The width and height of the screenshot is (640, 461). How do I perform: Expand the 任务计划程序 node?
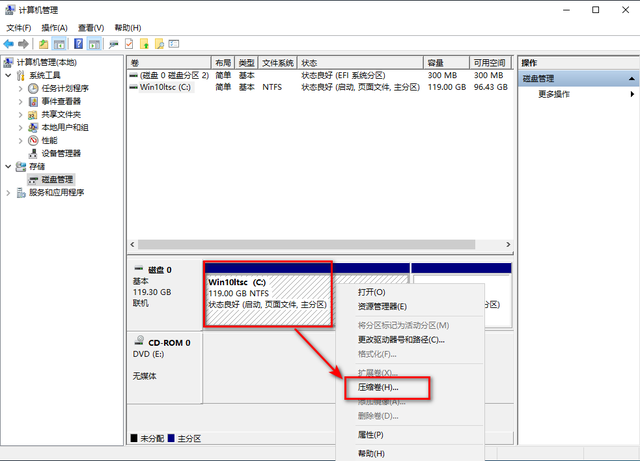coord(20,88)
